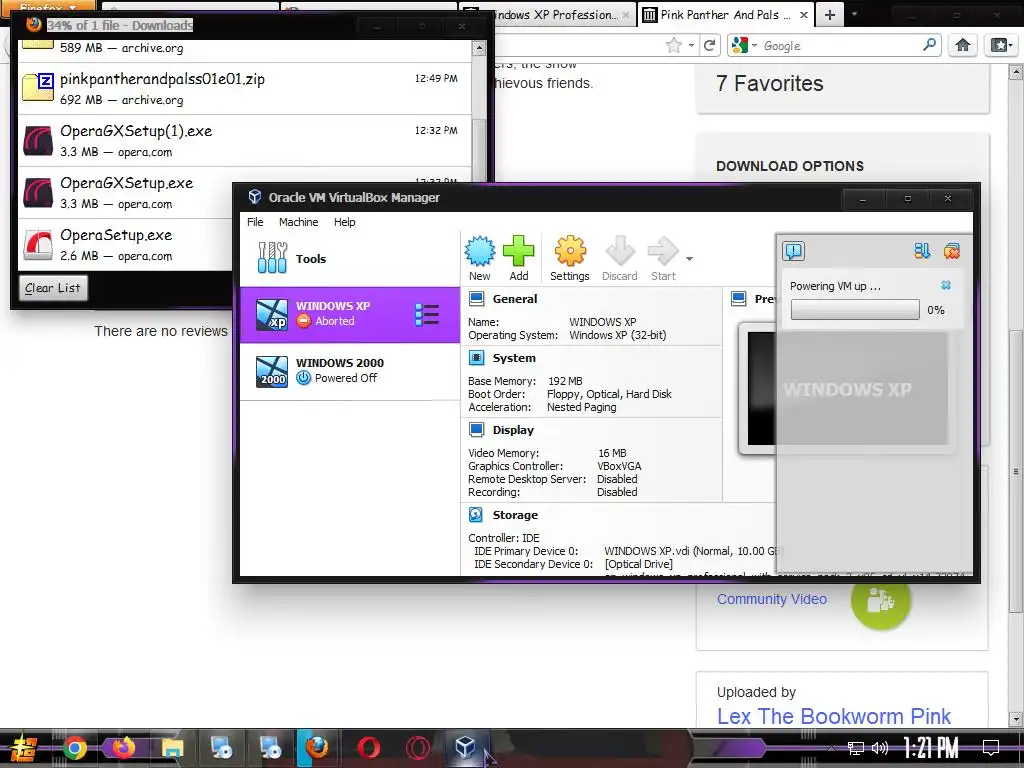Image resolution: width=1024 pixels, height=768 pixels.
Task: Open the Help menu in VirtualBox
Action: 345,222
